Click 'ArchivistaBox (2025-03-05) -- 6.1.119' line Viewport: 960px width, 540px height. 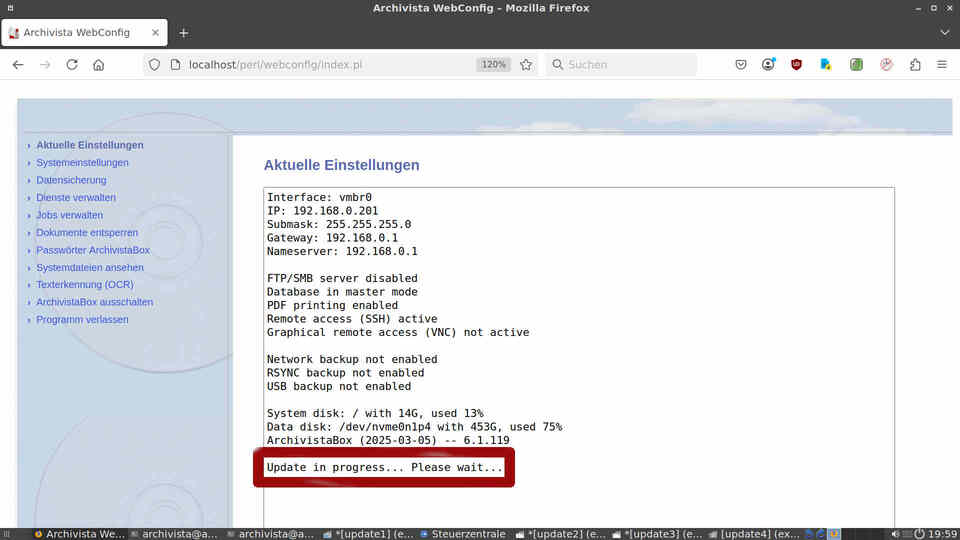388,440
